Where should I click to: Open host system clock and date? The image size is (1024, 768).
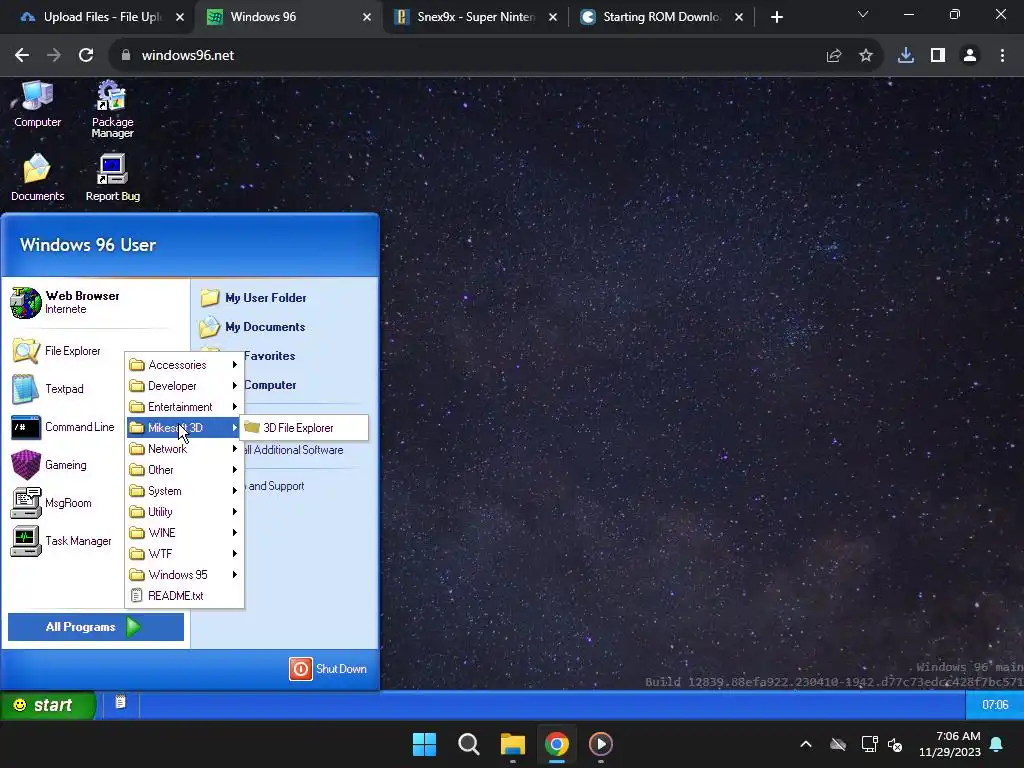click(950, 744)
